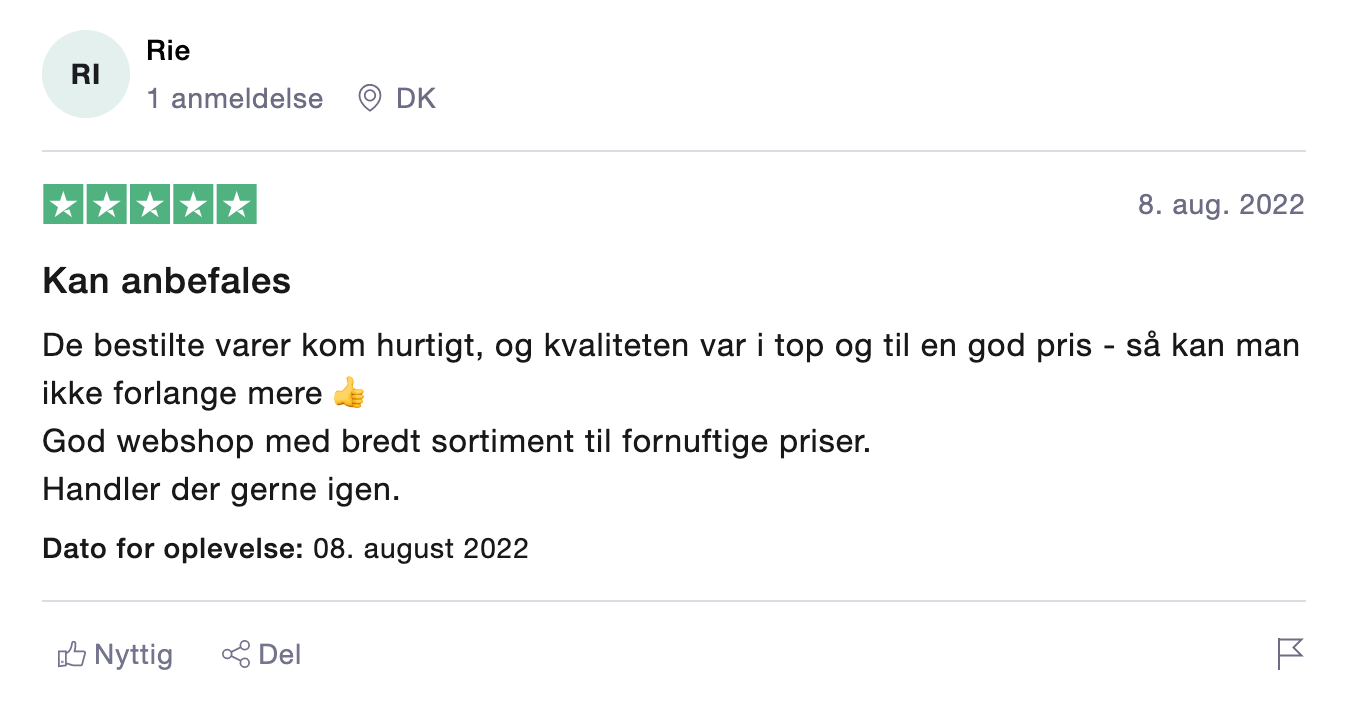Image resolution: width=1350 pixels, height=718 pixels.
Task: Click the thumbs-up icon beside Nyttig
Action: pyautogui.click(x=71, y=656)
